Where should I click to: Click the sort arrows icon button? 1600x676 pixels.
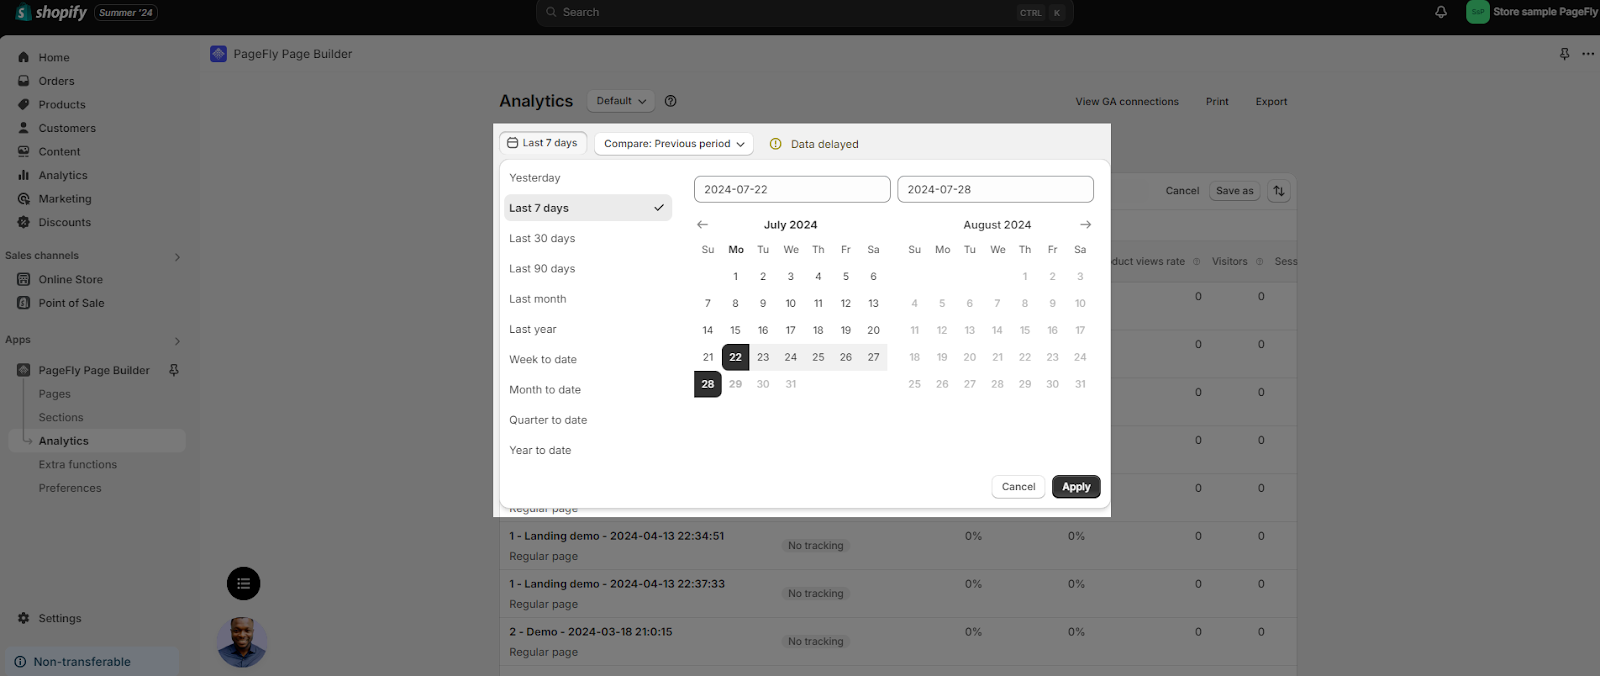(1279, 191)
